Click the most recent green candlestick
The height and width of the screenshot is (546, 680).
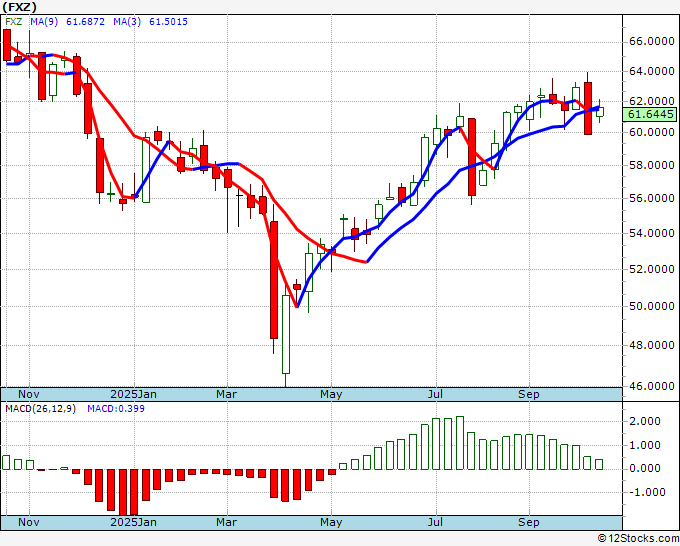click(600, 112)
